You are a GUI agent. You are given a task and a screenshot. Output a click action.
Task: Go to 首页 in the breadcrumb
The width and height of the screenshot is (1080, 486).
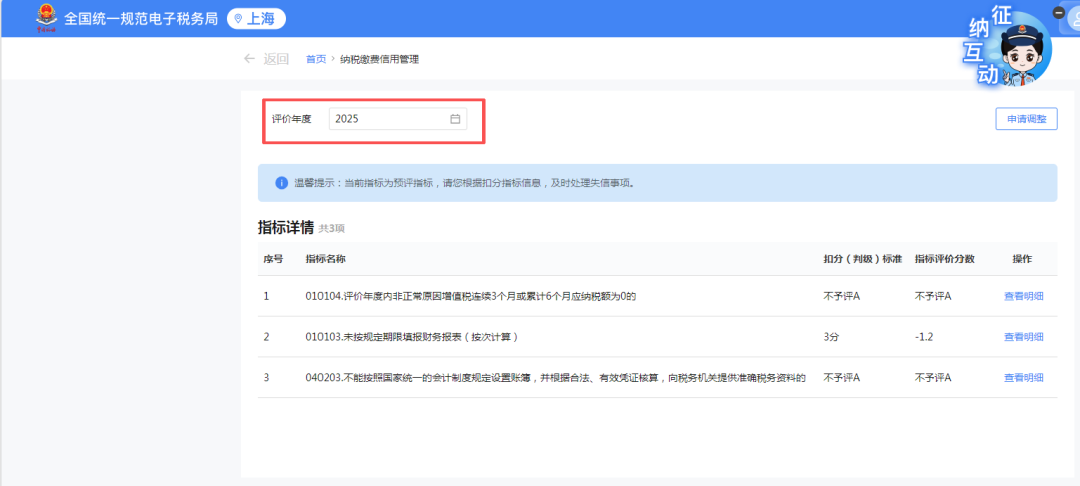point(316,59)
